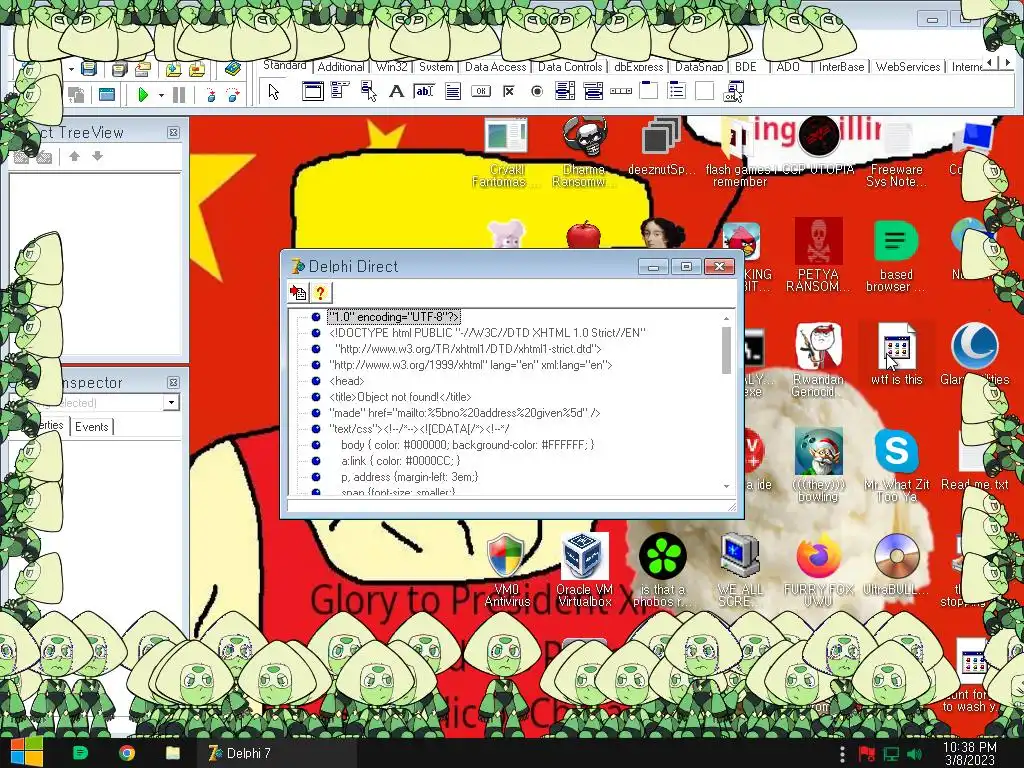Click the volume speaker tray icon
This screenshot has width=1024, height=768.
(x=915, y=754)
